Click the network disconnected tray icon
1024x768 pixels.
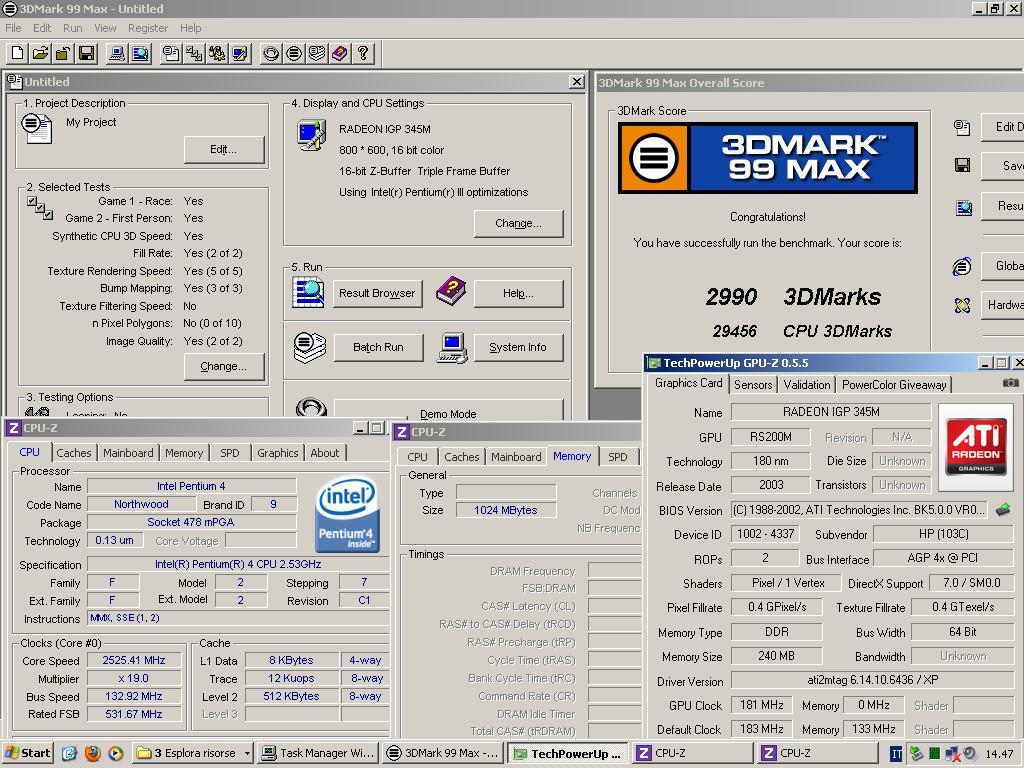point(952,754)
